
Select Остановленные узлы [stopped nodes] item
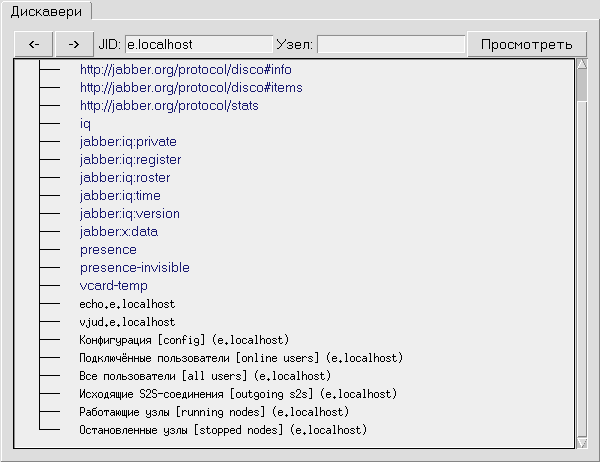223,430
